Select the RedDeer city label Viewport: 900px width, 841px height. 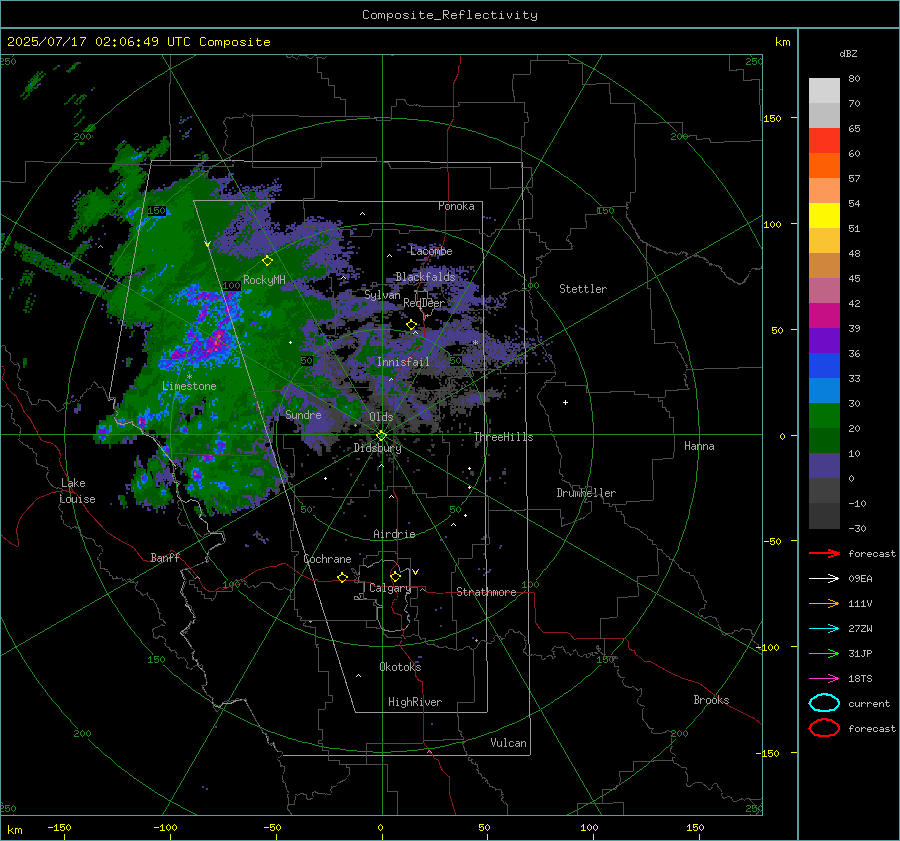click(424, 303)
